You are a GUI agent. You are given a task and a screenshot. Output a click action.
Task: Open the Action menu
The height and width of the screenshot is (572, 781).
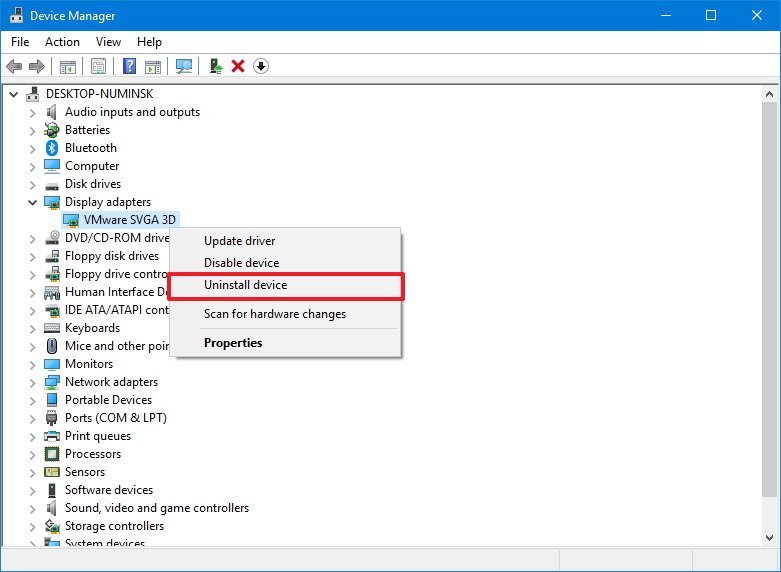[x=62, y=42]
